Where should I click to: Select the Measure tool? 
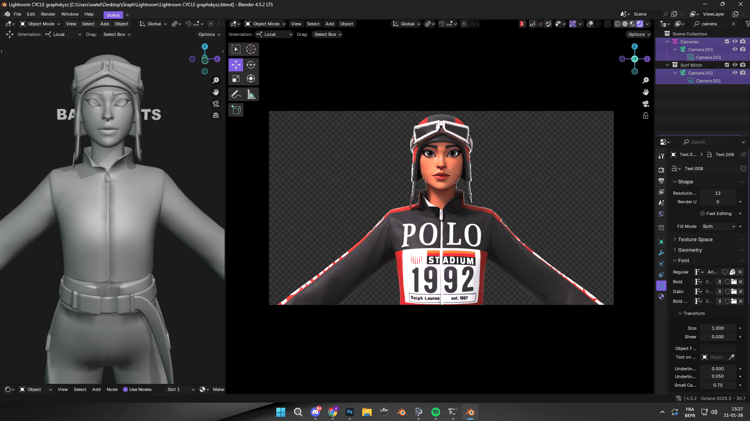pyautogui.click(x=251, y=94)
